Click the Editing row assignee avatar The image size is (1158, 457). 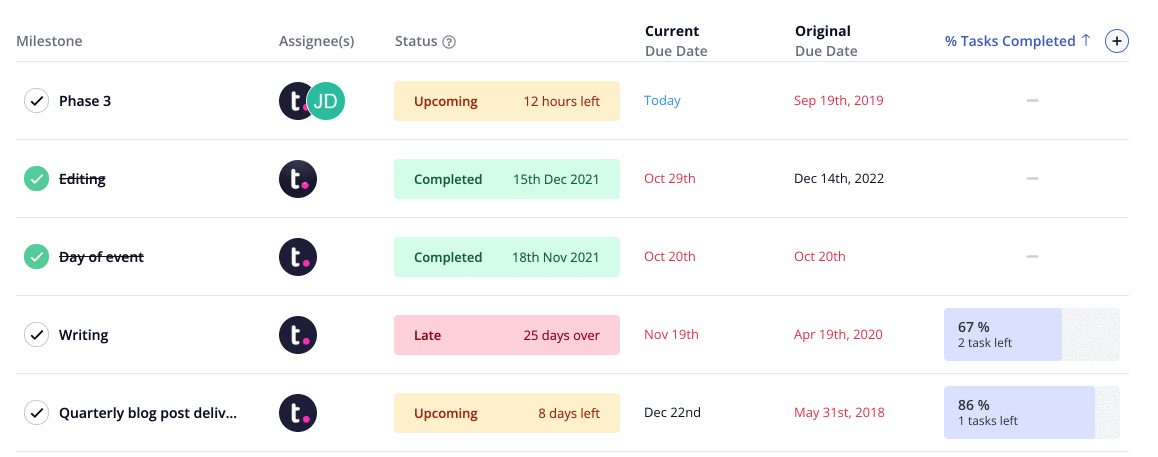coord(298,179)
